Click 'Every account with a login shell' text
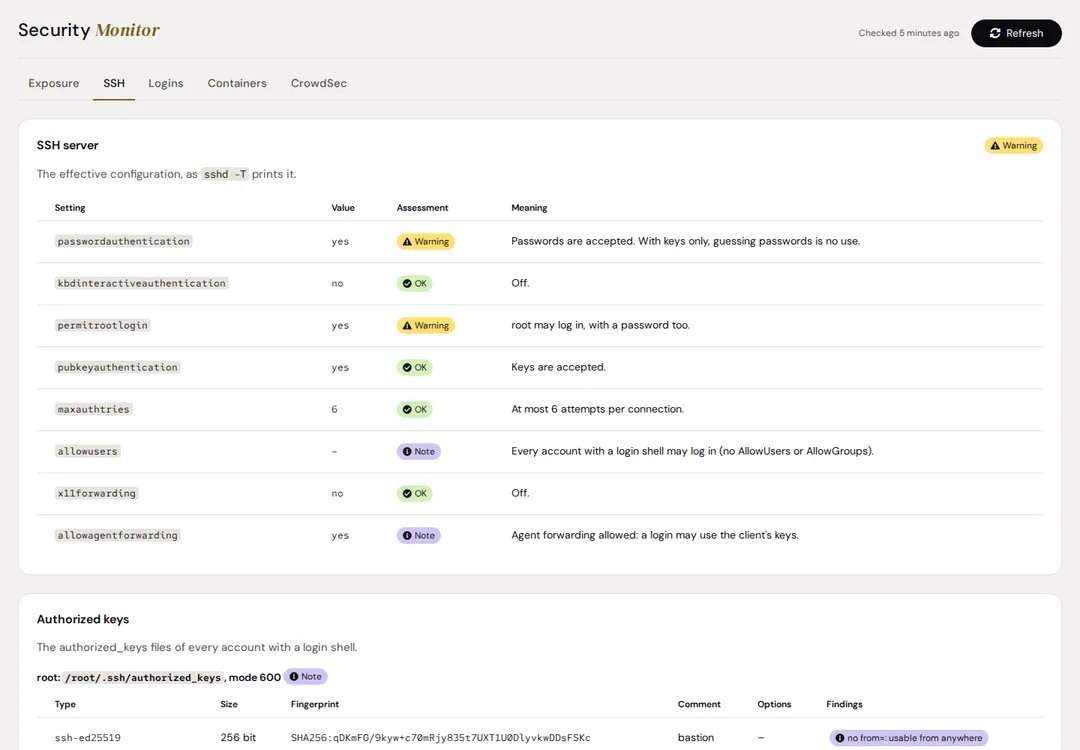Image resolution: width=1080 pixels, height=750 pixels. [x=692, y=452]
